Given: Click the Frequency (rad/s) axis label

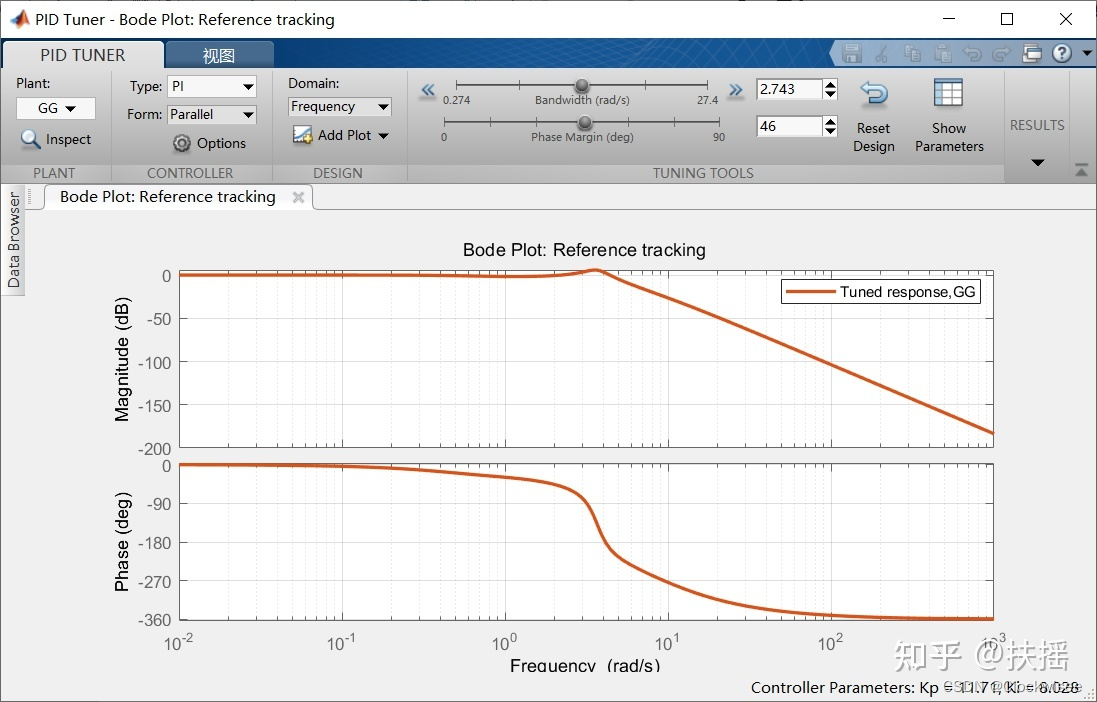Looking at the screenshot, I should tap(585, 665).
